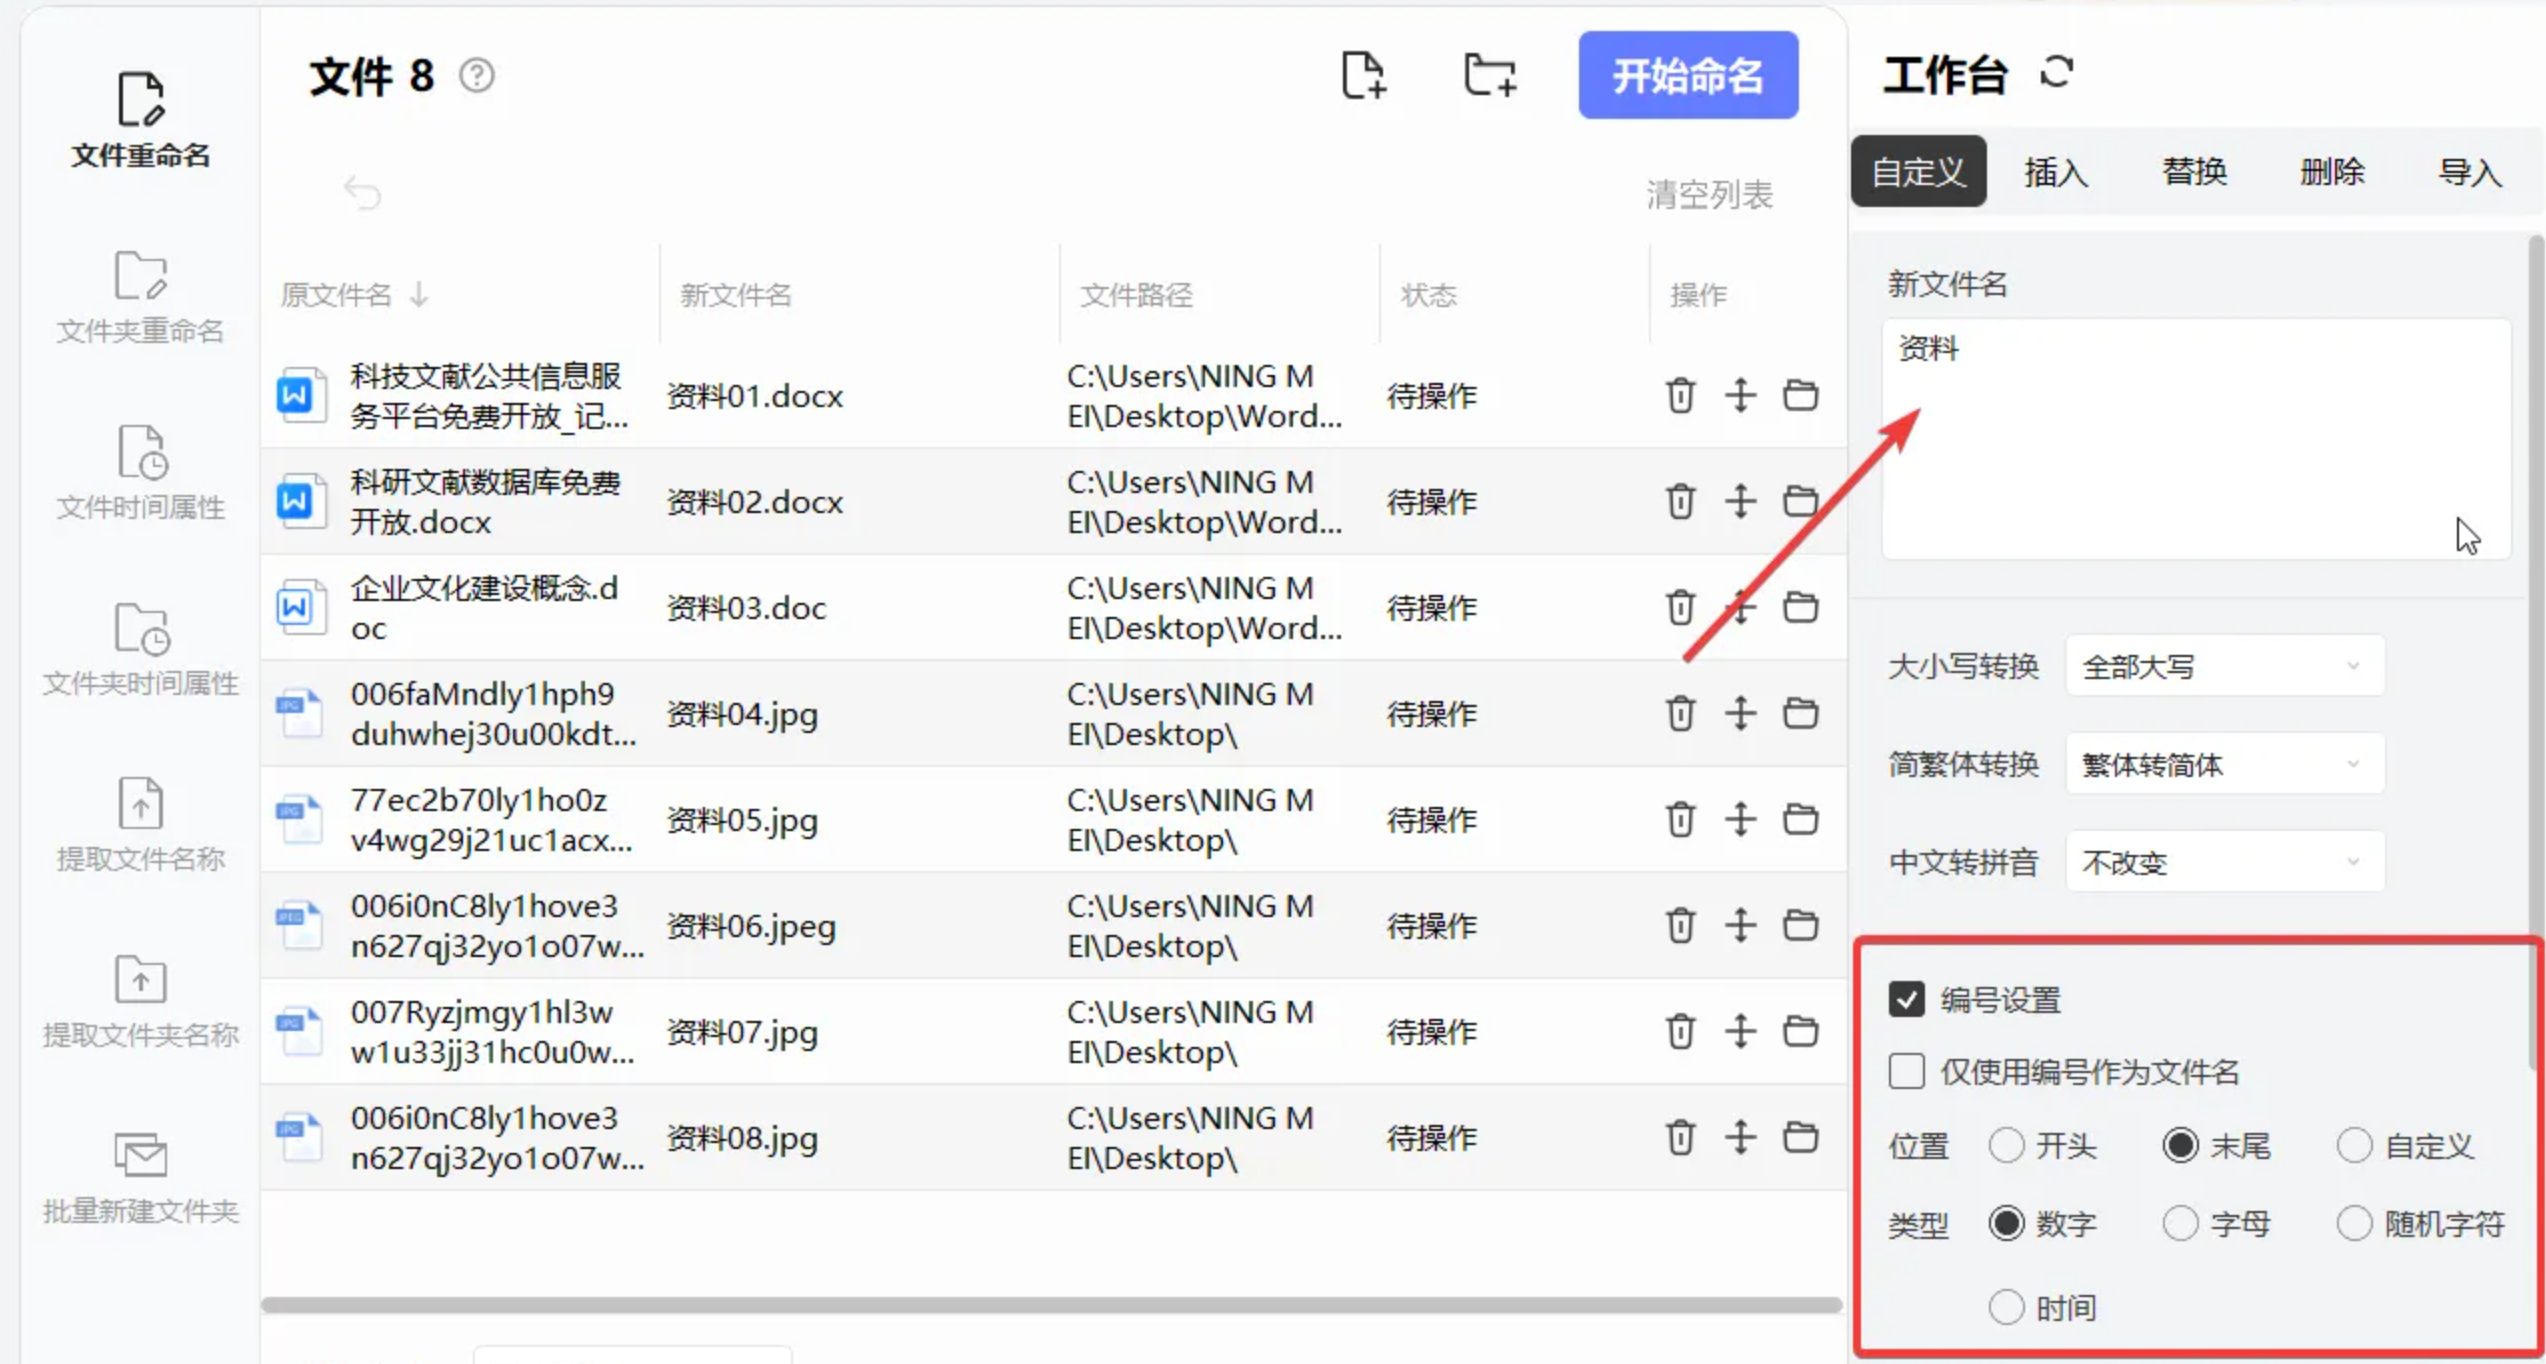The height and width of the screenshot is (1364, 2546).
Task: Click the help question mark icon
Action: coord(477,76)
